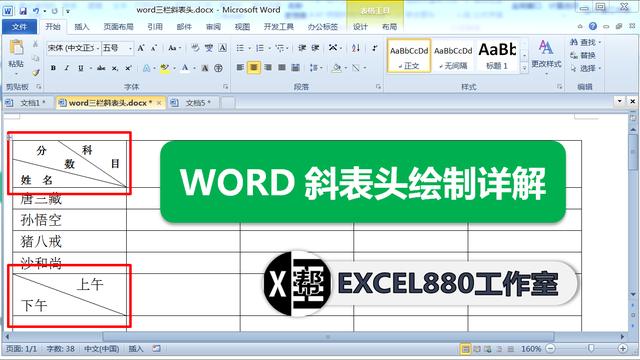640x360 pixels.
Task: Toggle Align Text Left button
Action: point(240,67)
